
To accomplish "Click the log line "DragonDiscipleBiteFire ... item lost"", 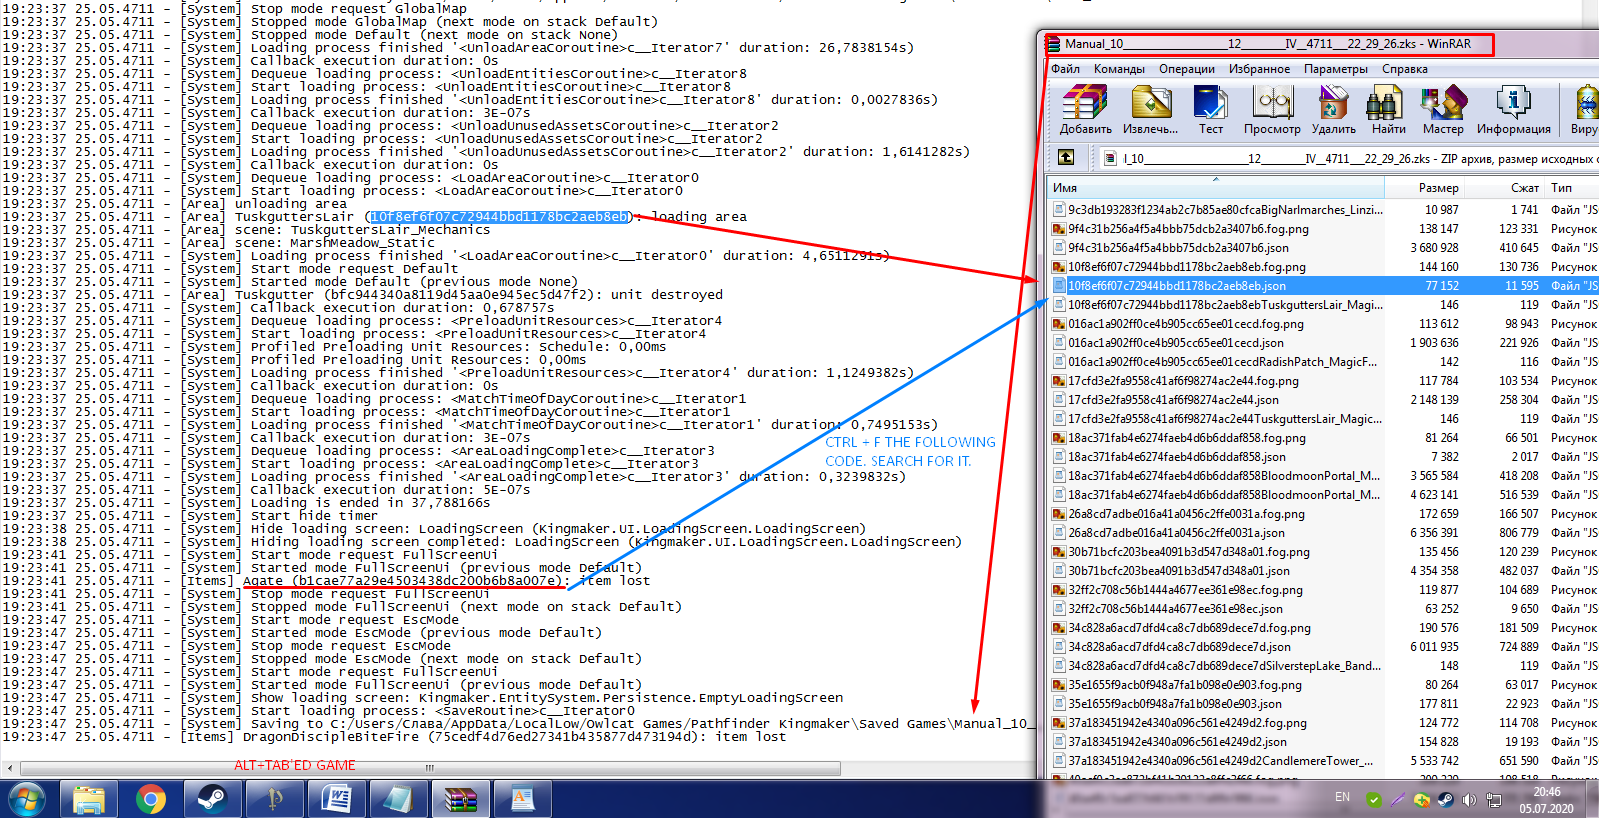I will (x=394, y=737).
